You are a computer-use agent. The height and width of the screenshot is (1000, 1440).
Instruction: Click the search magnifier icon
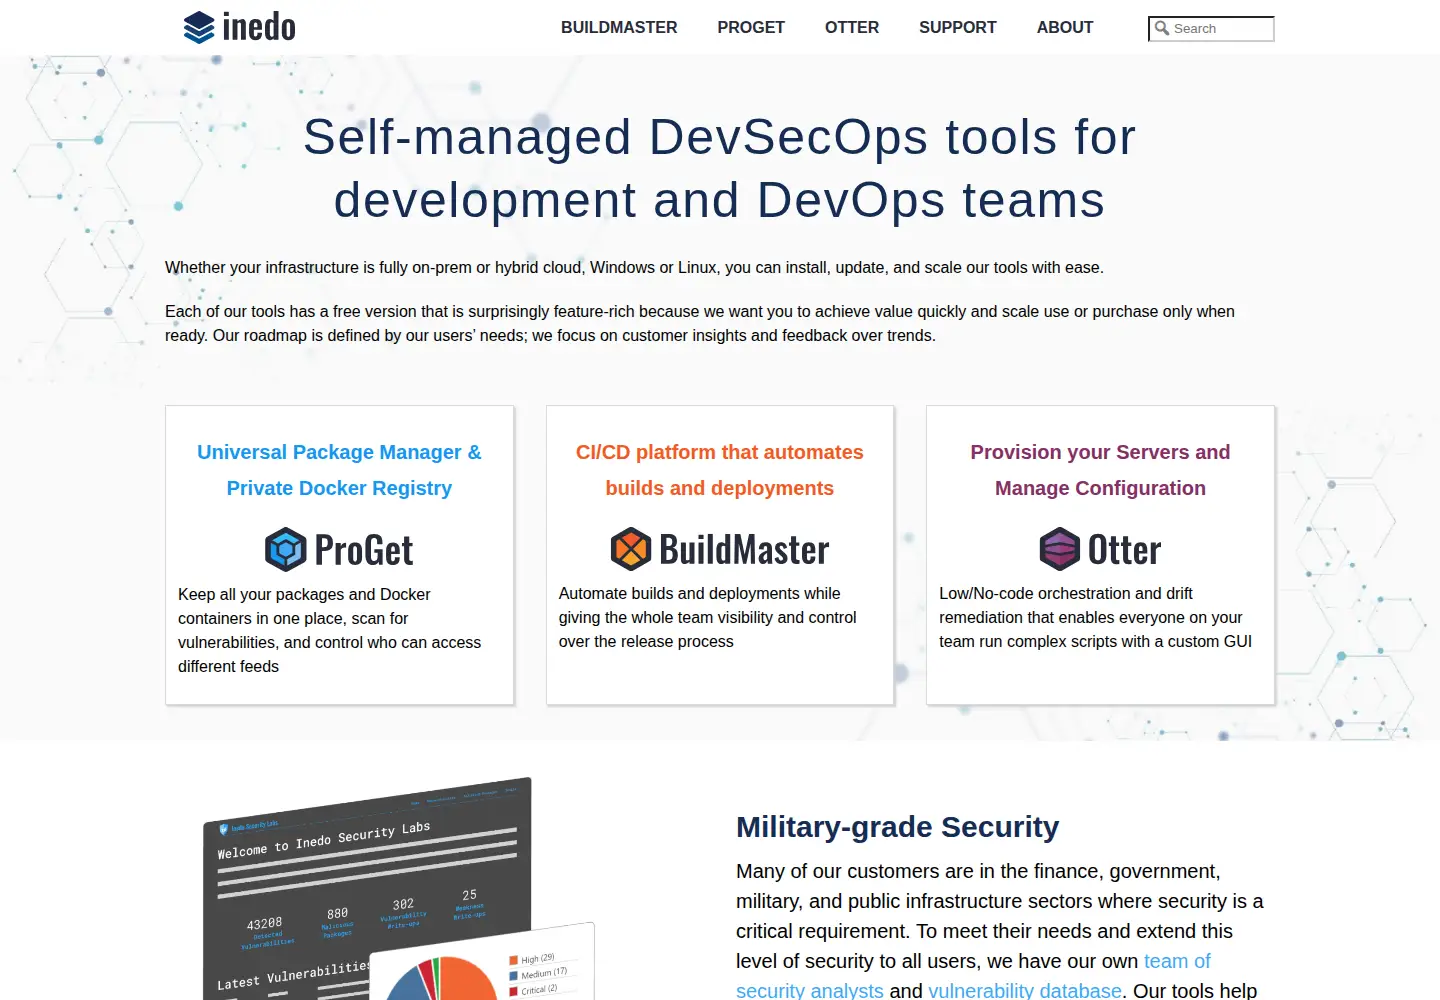pyautogui.click(x=1162, y=28)
